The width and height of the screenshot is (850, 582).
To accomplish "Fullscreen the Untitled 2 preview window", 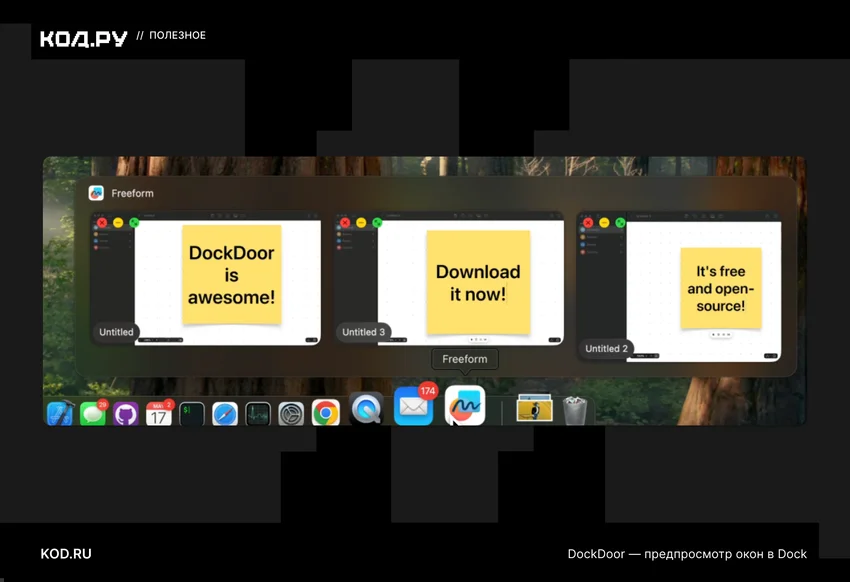I will pyautogui.click(x=621, y=223).
